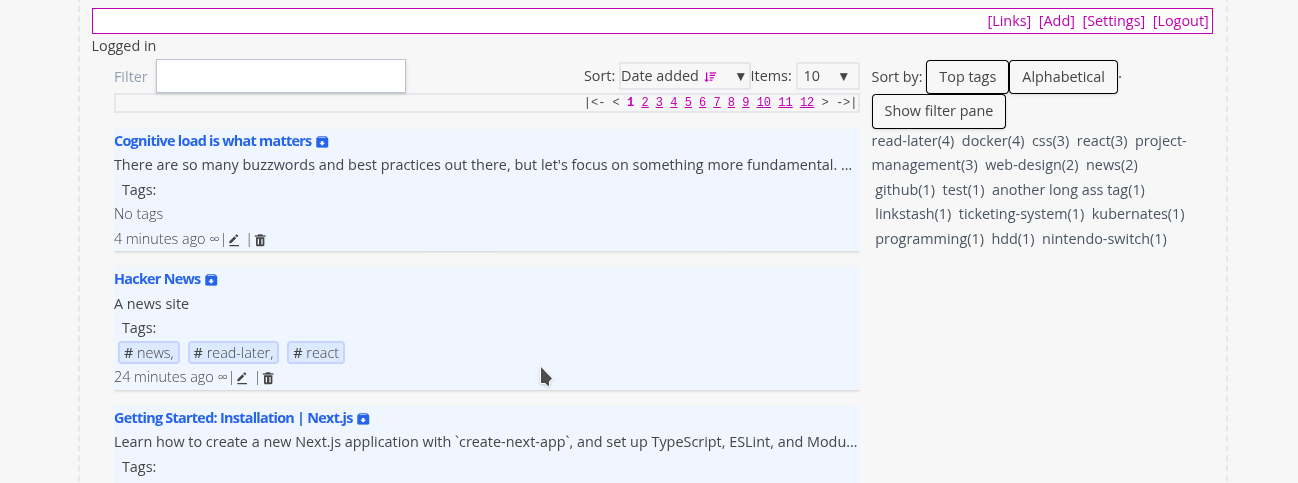Image resolution: width=1298 pixels, height=483 pixels.
Task: Edit the Hacker News bookmark with pencil icon
Action: (242, 378)
